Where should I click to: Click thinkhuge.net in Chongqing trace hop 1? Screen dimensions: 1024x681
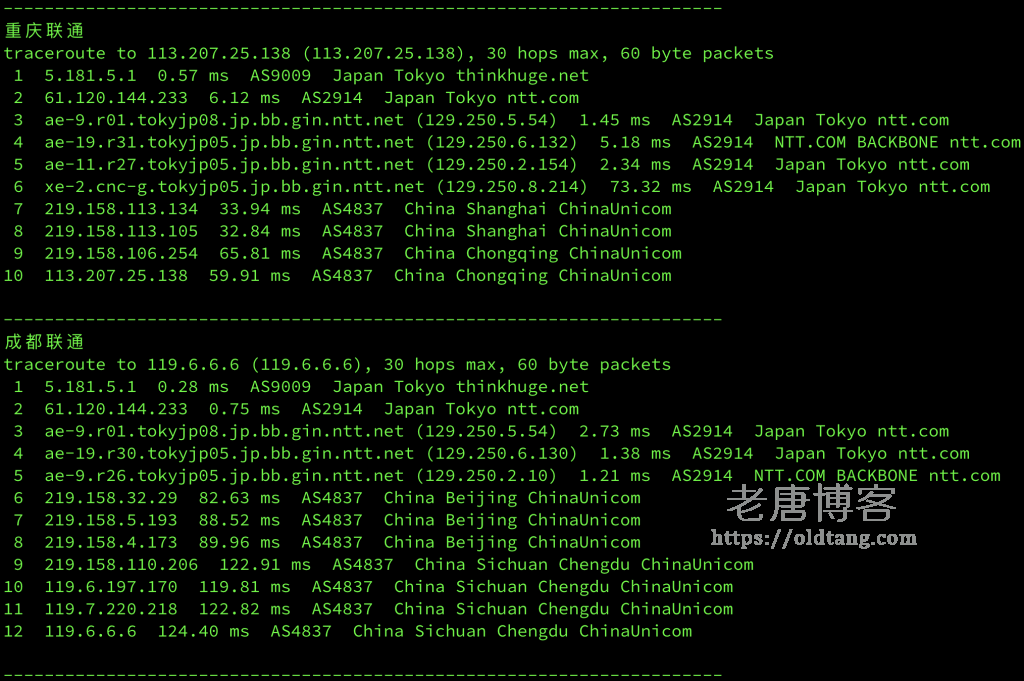coord(522,76)
